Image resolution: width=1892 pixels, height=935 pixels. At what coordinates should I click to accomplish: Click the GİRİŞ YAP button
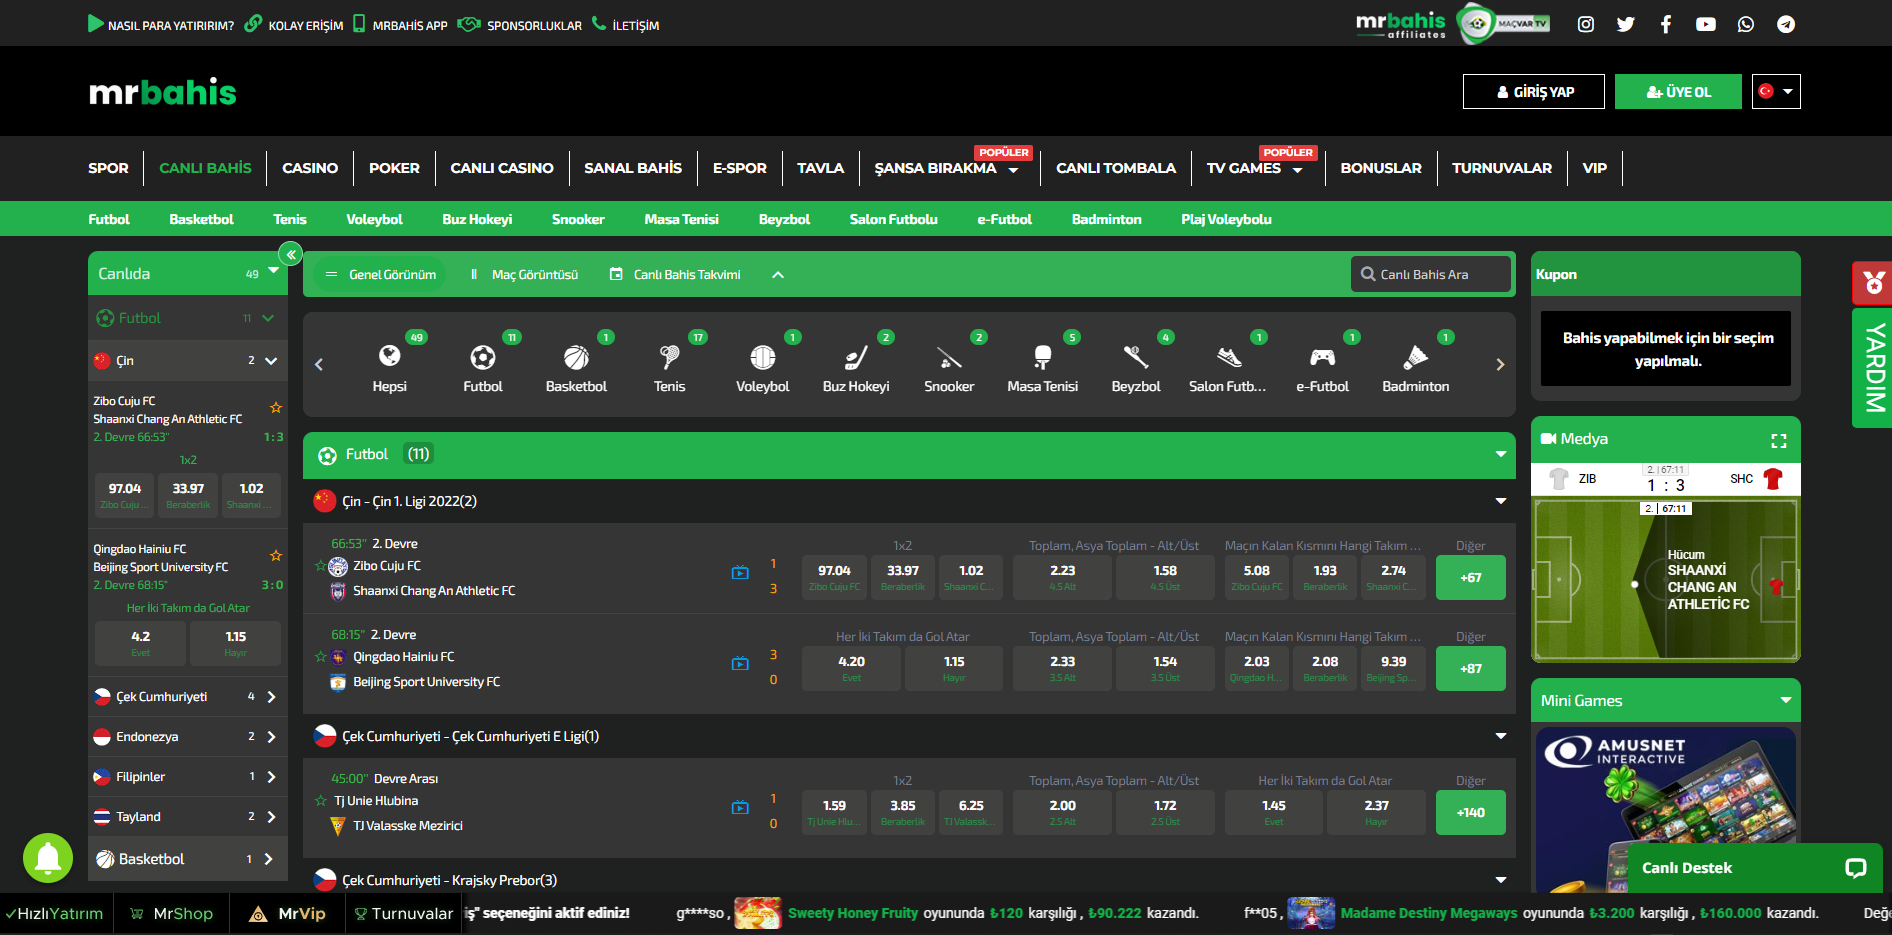(x=1533, y=91)
